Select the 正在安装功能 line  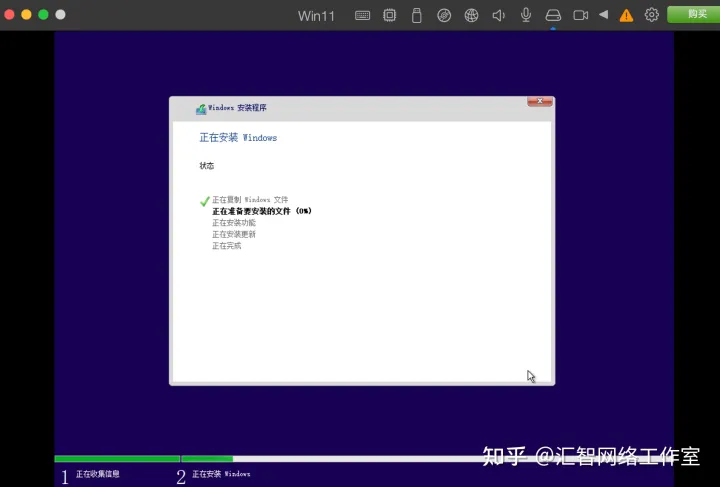click(x=234, y=223)
